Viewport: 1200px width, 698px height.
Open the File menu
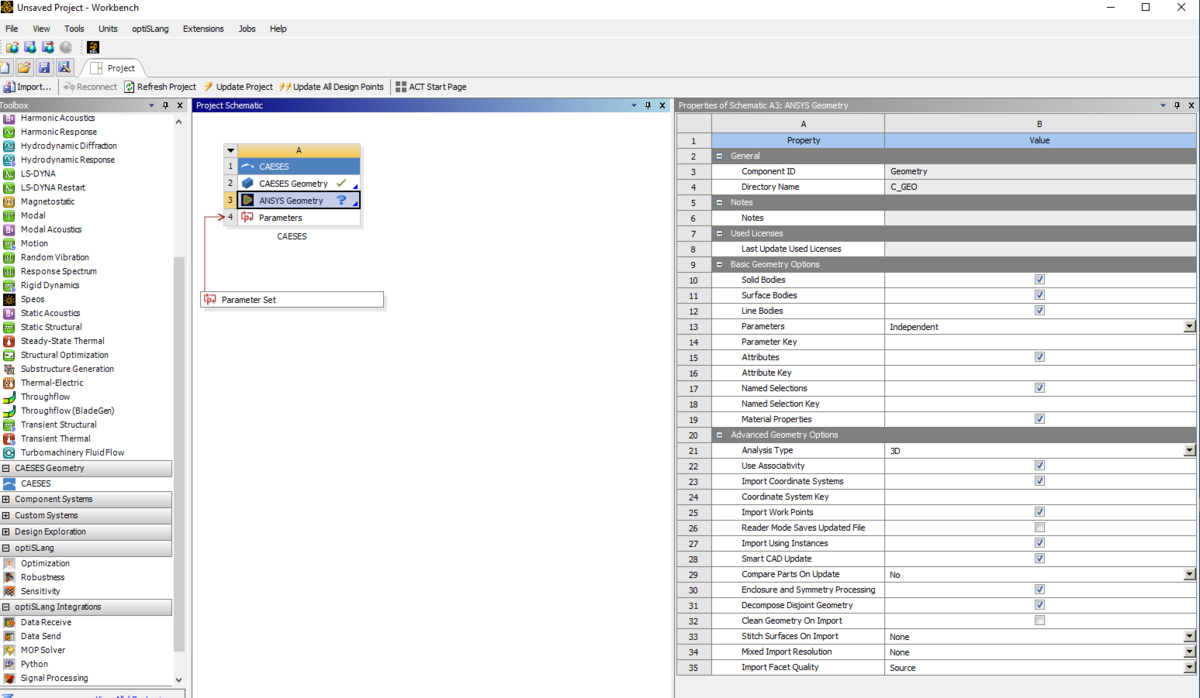tap(12, 29)
